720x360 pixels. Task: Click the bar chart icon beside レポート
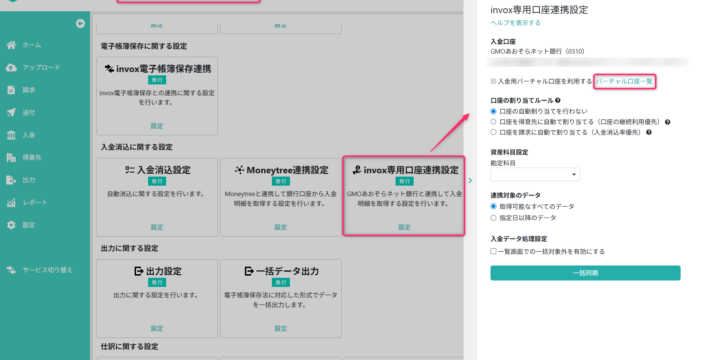click(x=11, y=202)
